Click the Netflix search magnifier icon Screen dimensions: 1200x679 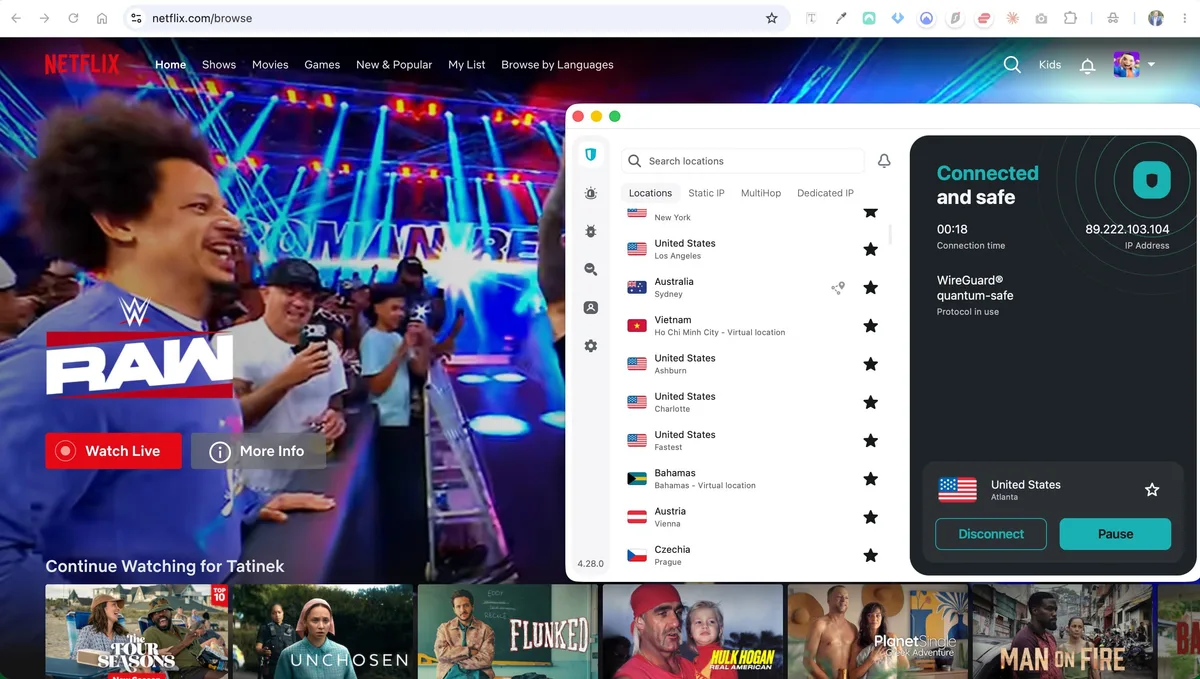click(1012, 64)
